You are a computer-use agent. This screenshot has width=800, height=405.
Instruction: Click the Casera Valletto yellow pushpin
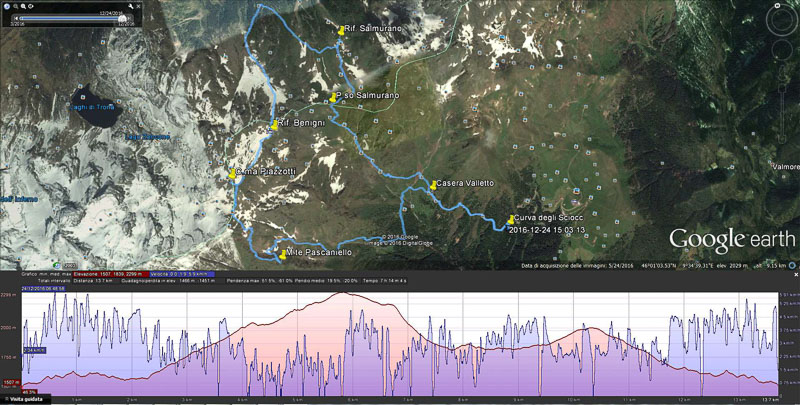pyautogui.click(x=433, y=185)
